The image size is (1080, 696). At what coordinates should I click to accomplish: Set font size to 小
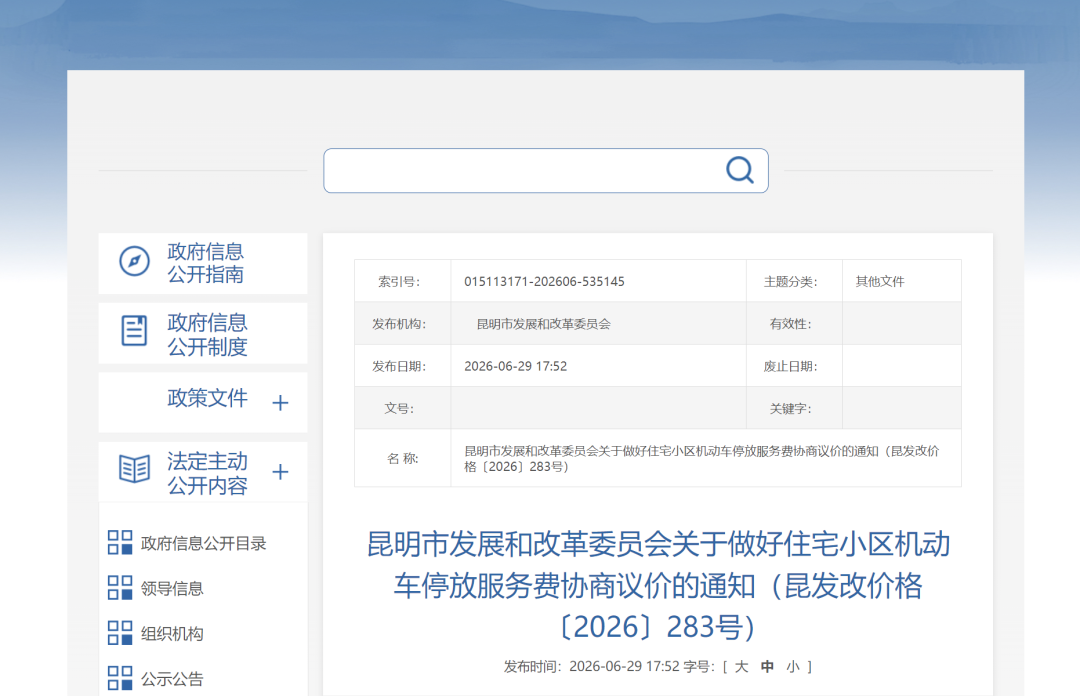coord(793,666)
